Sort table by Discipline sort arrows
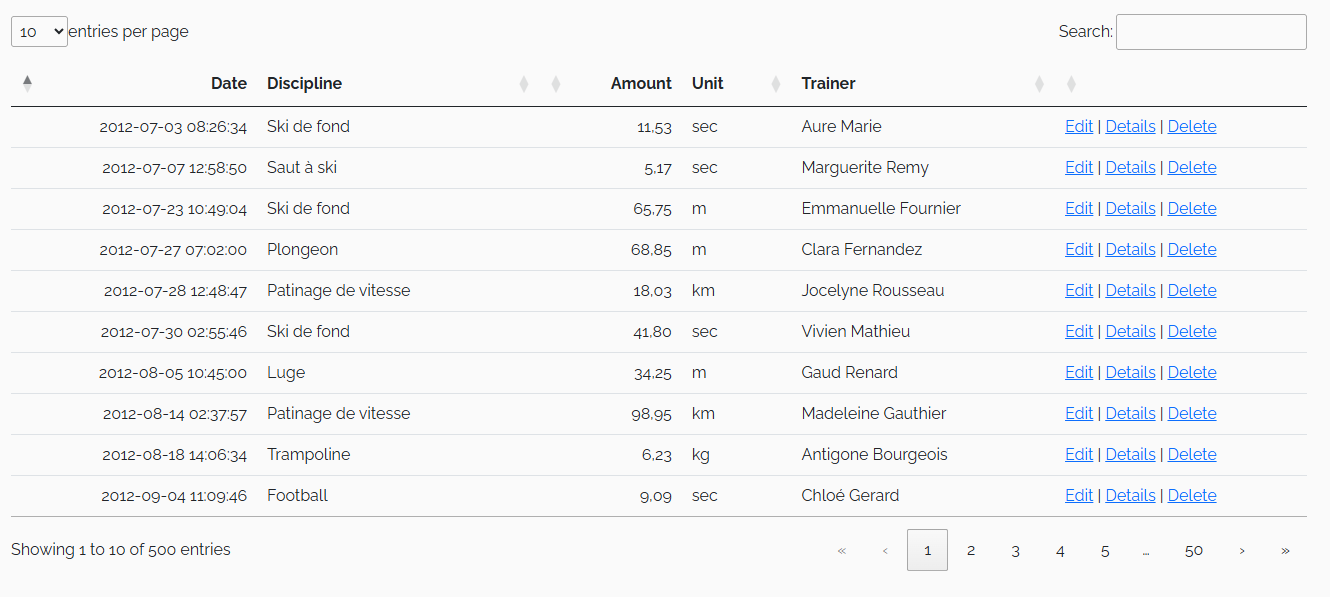The height and width of the screenshot is (597, 1330). point(524,84)
